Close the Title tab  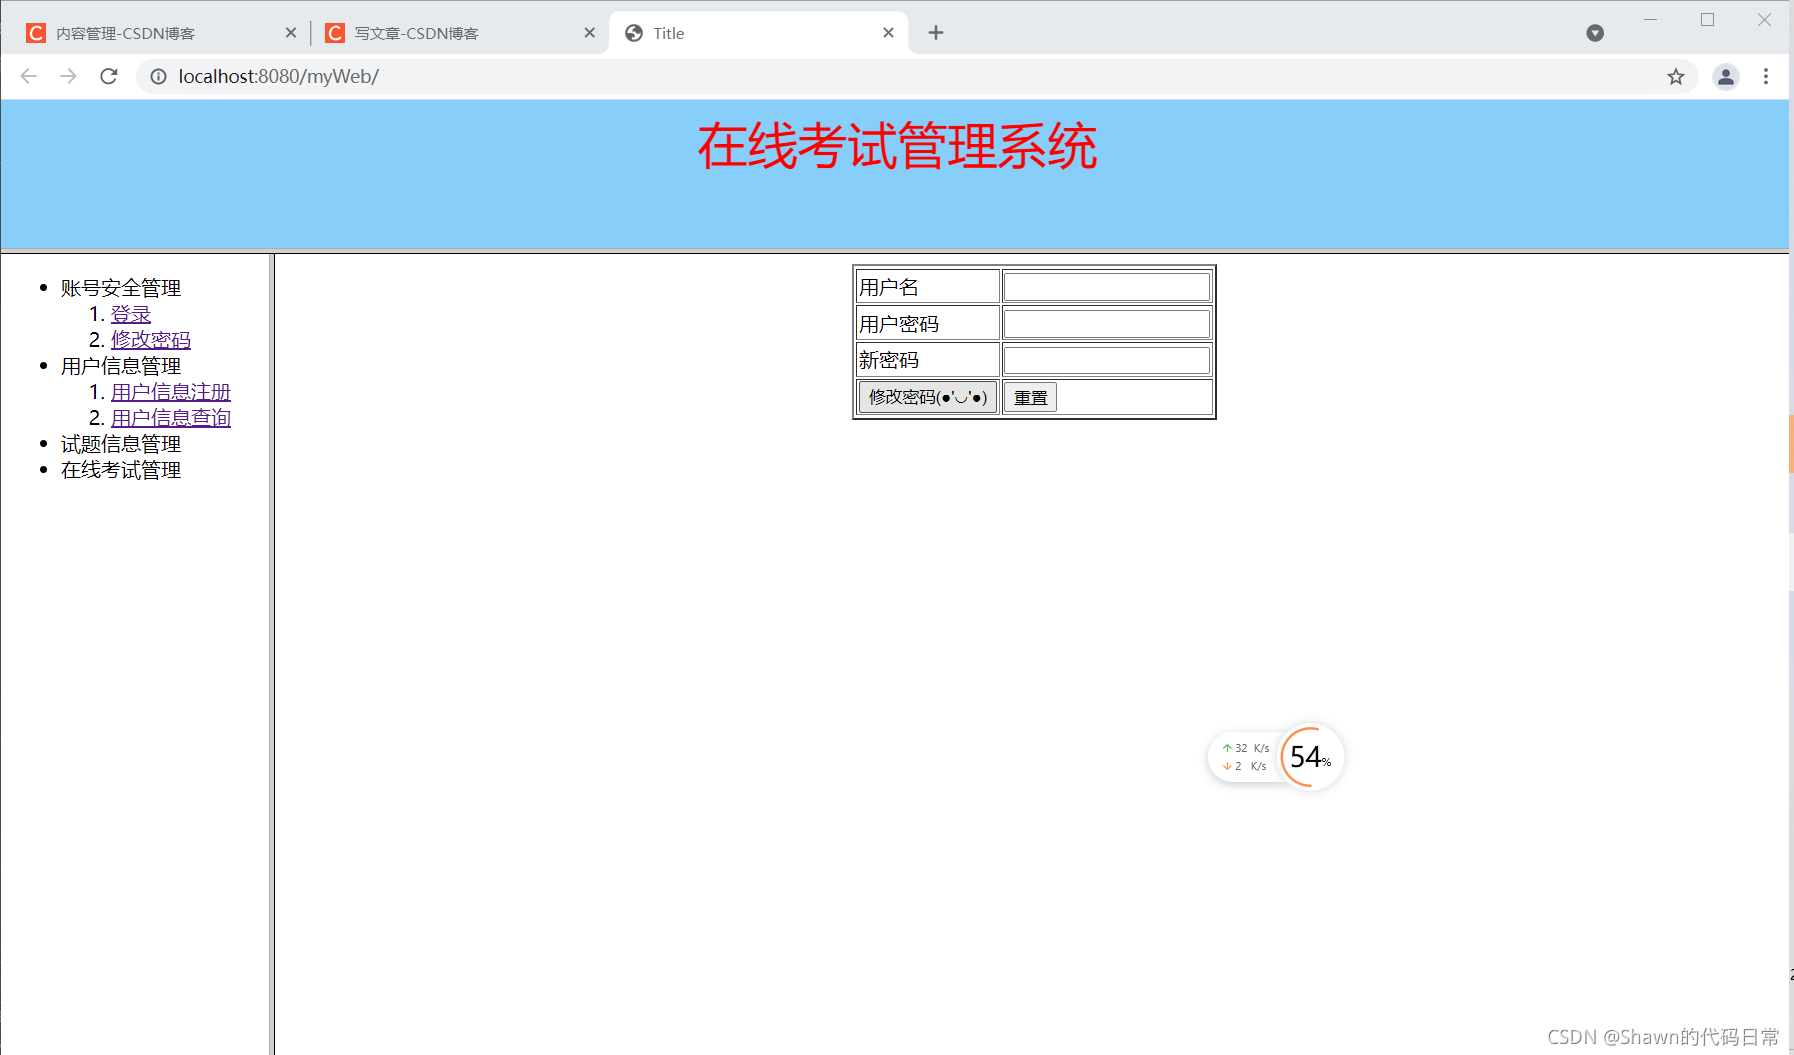(x=888, y=33)
